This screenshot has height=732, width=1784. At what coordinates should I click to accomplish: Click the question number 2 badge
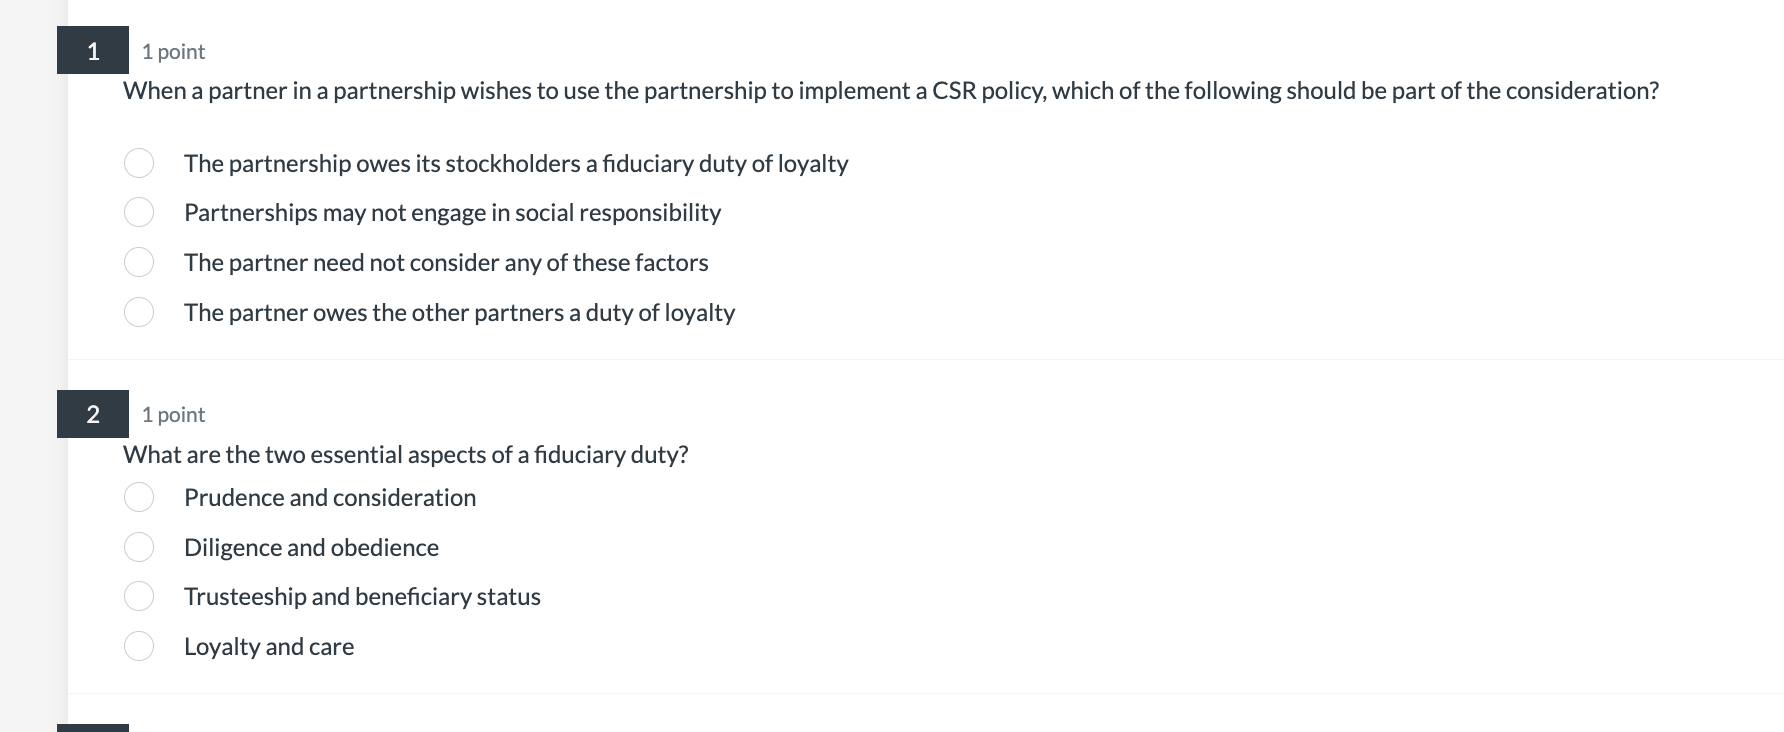click(x=93, y=414)
